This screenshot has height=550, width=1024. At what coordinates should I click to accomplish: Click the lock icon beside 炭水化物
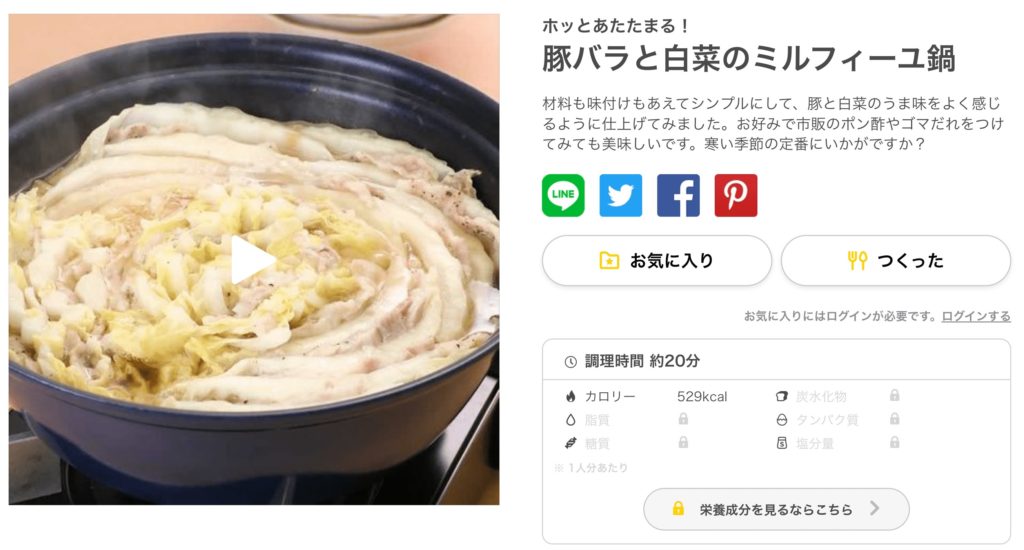895,395
